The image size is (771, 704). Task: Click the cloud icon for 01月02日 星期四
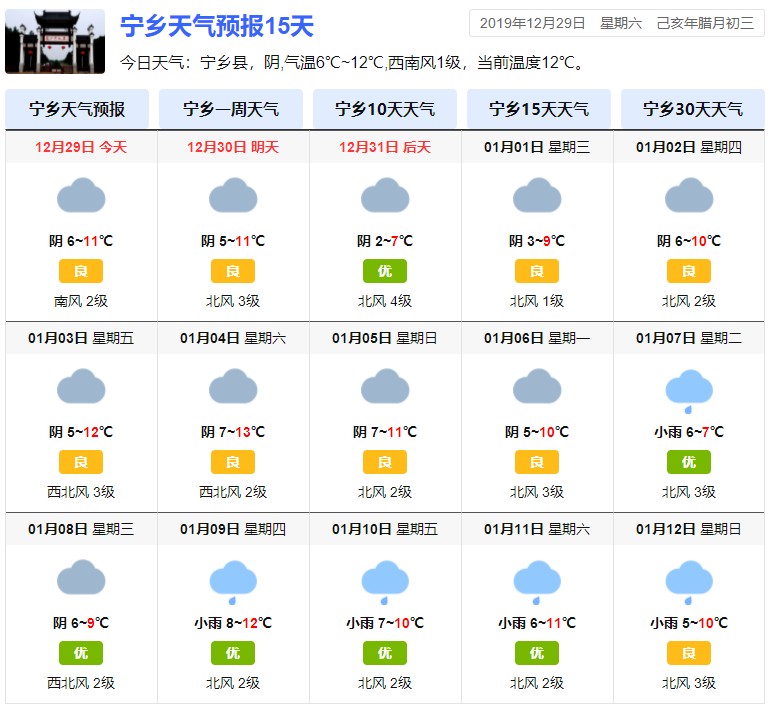[x=689, y=195]
